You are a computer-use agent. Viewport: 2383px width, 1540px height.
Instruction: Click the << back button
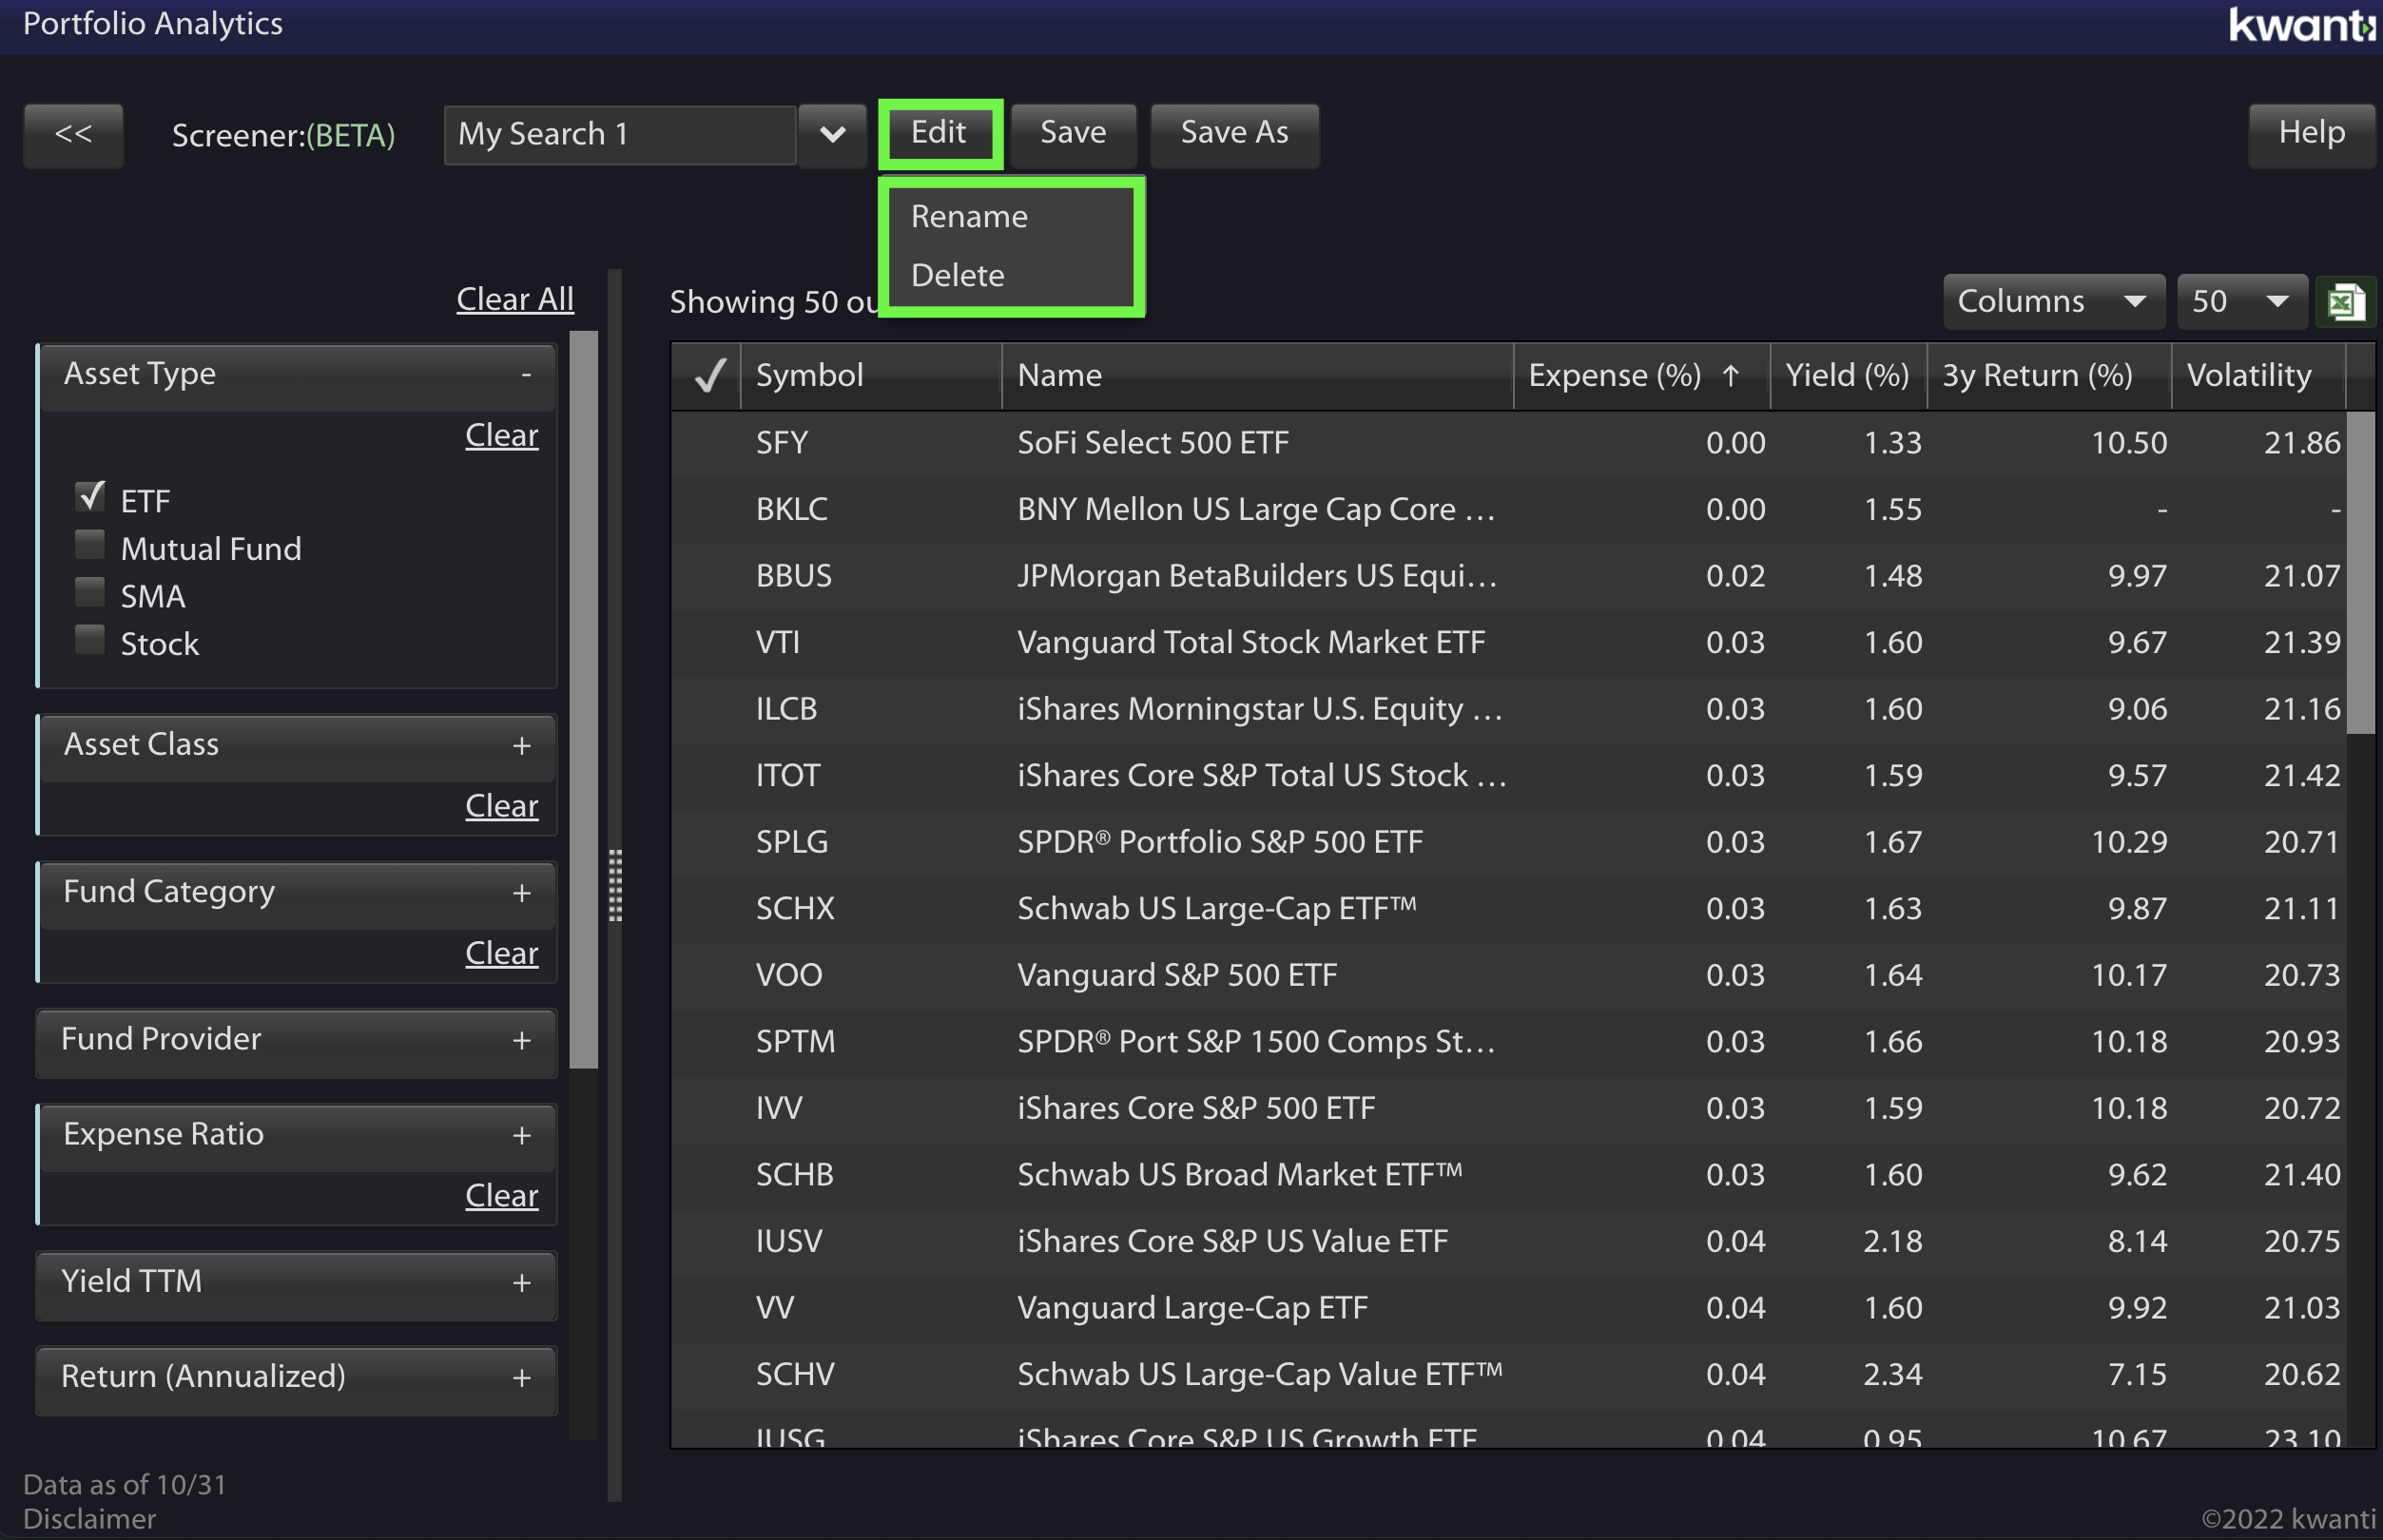73,134
